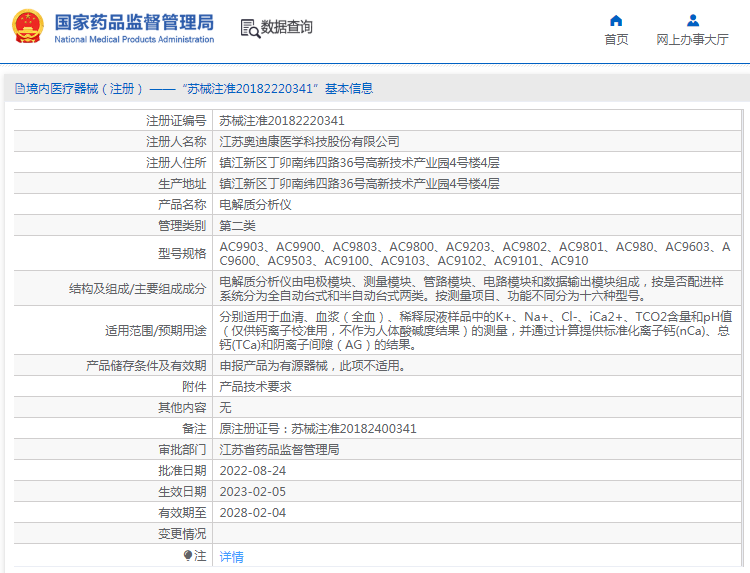Open the 详情 link in 注 row
The width and height of the screenshot is (750, 573).
[231, 556]
